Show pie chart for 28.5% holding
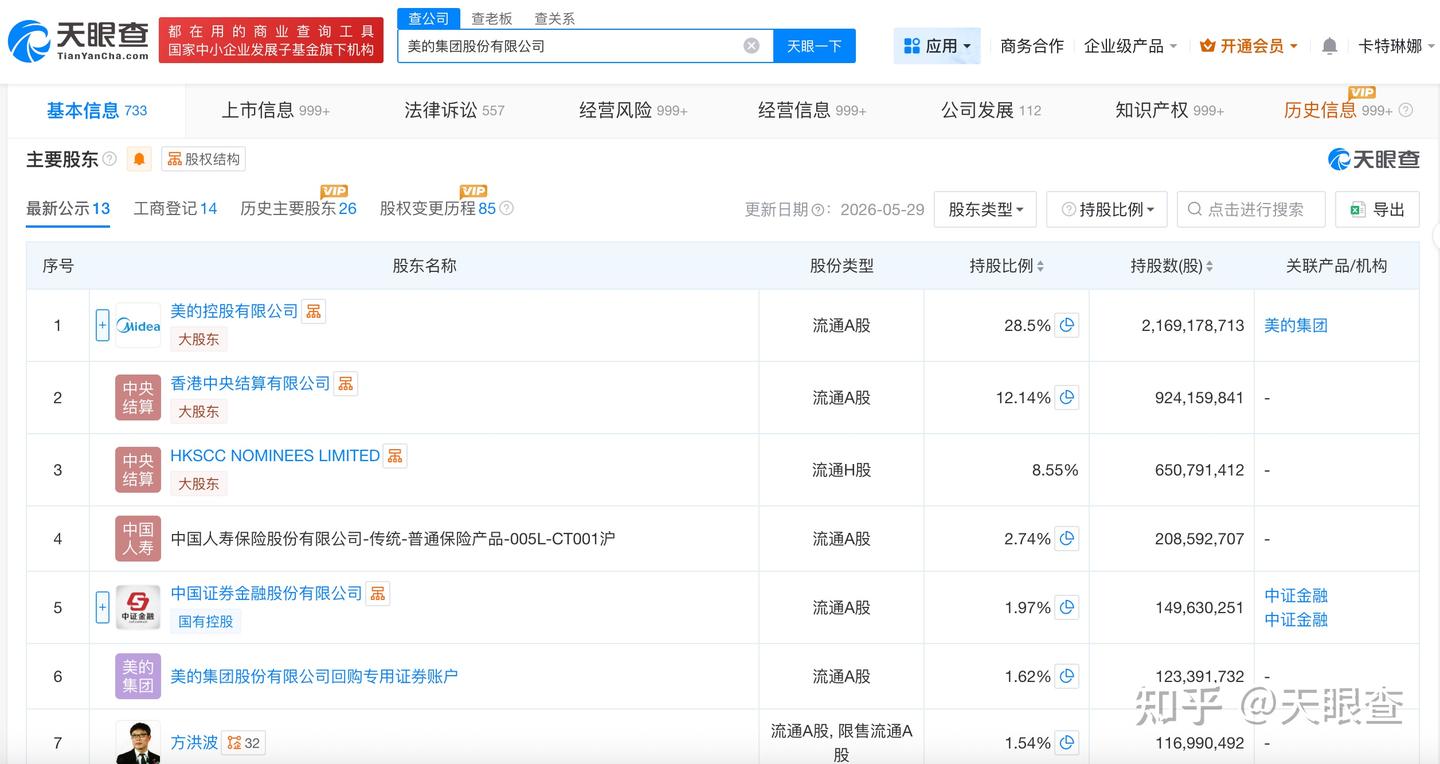 click(x=1067, y=325)
